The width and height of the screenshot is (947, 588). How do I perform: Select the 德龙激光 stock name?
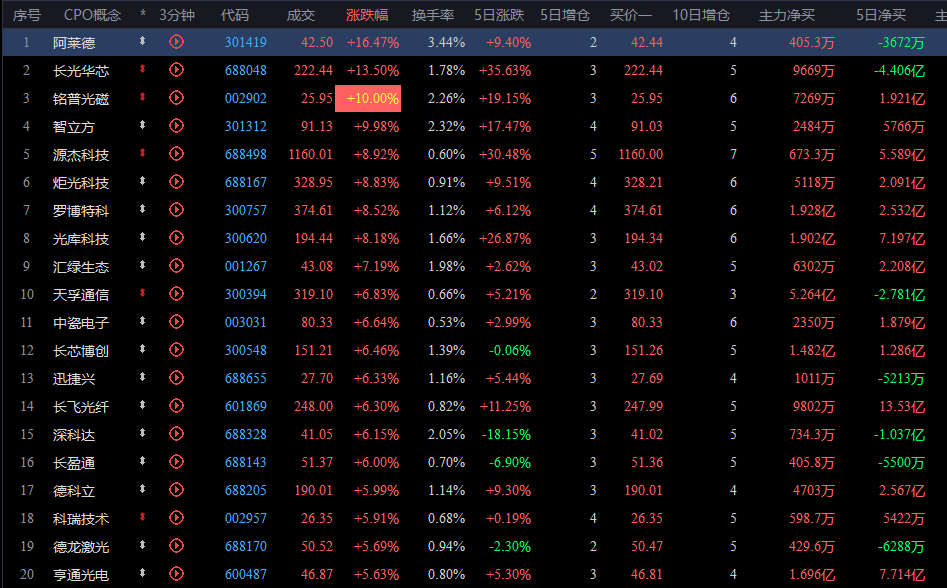click(81, 547)
